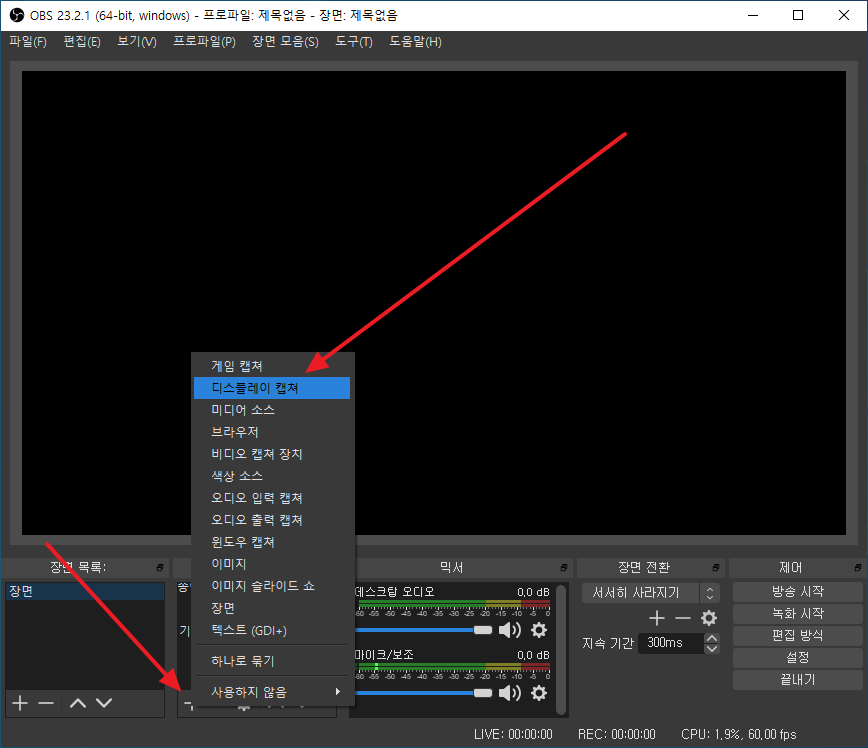The height and width of the screenshot is (748, 868).
Task: Undock the 믹서 panel
Action: coord(564,568)
